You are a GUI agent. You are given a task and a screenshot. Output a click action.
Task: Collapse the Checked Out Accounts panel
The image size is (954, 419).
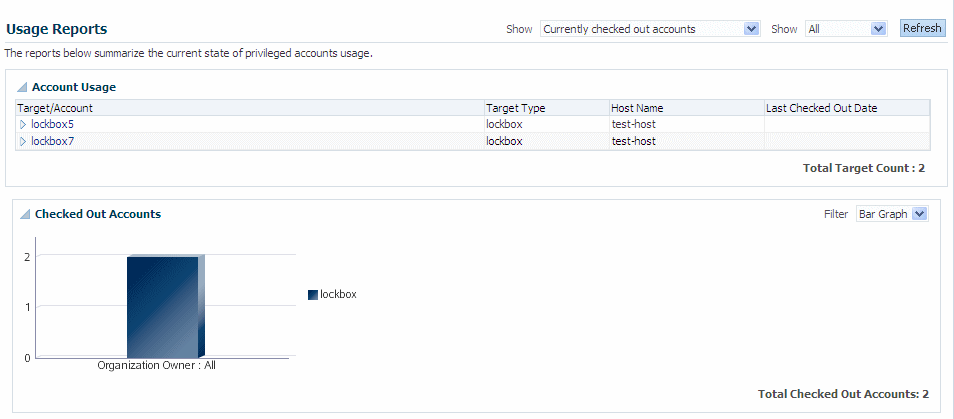(x=25, y=214)
